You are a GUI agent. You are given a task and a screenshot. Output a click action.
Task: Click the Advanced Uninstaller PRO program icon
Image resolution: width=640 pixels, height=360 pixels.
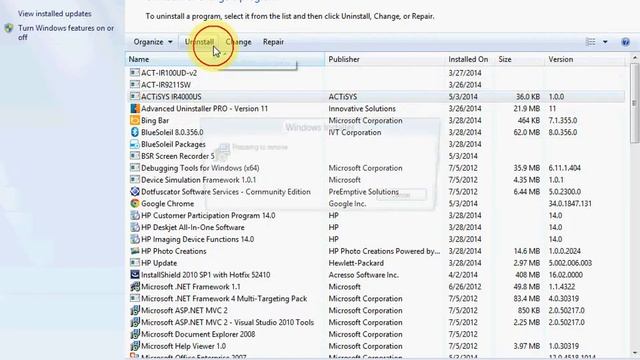135,109
